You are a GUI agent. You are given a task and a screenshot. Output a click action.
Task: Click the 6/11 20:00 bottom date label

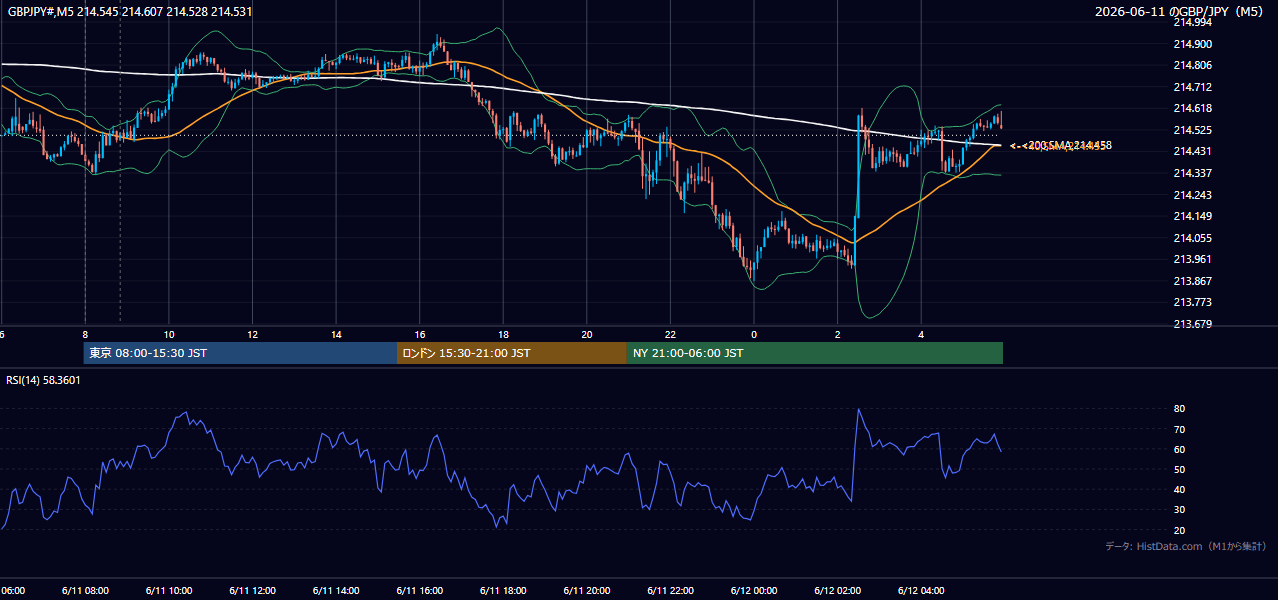tap(586, 591)
